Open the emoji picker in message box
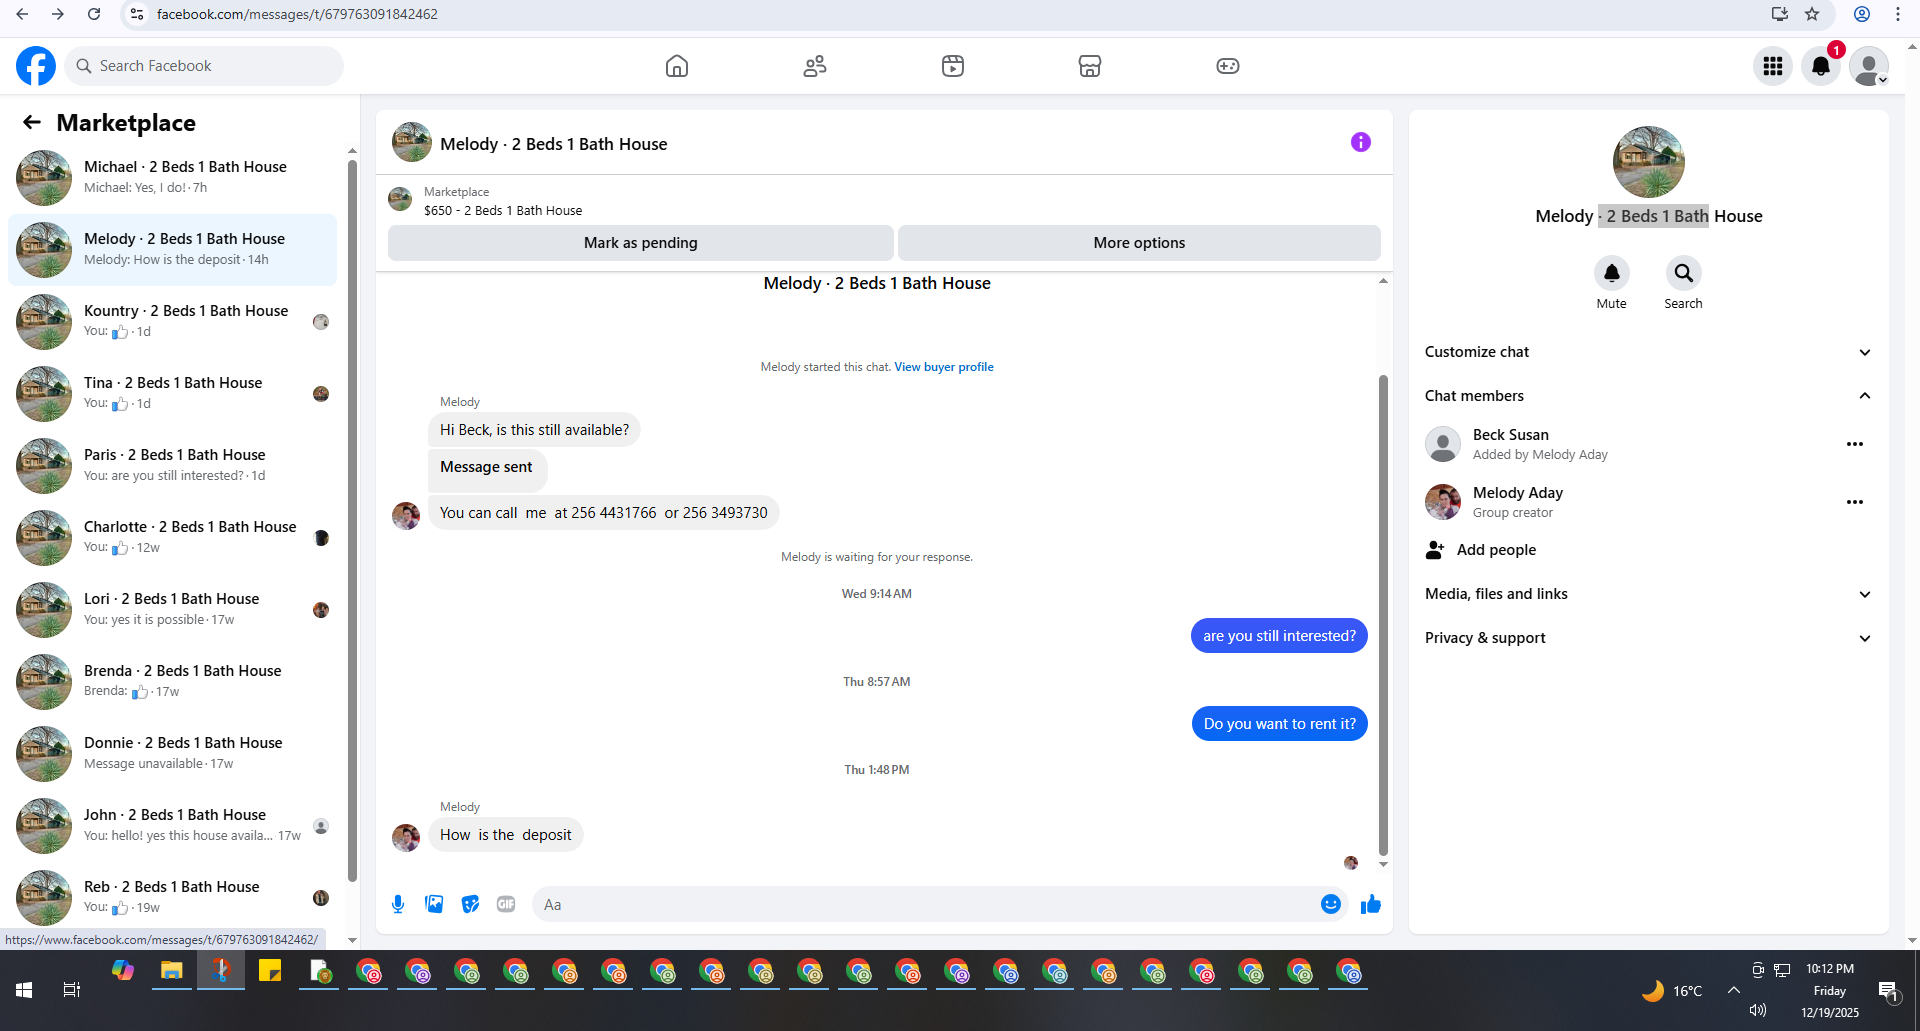 coord(1331,904)
